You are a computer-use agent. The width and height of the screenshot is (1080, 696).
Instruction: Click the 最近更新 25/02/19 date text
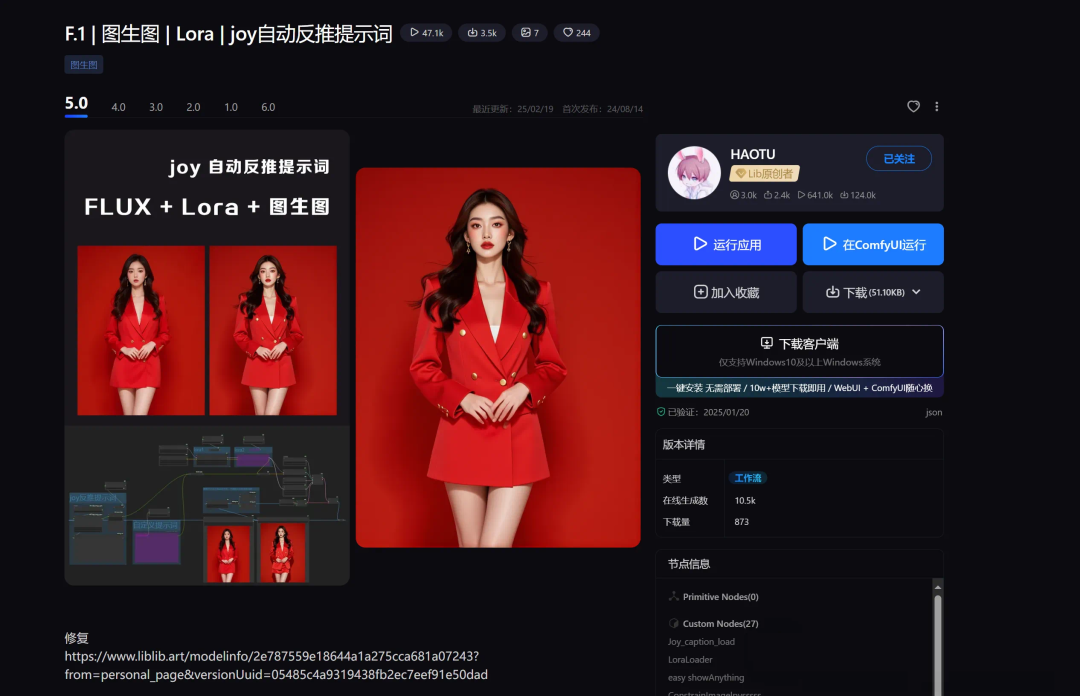coord(513,109)
